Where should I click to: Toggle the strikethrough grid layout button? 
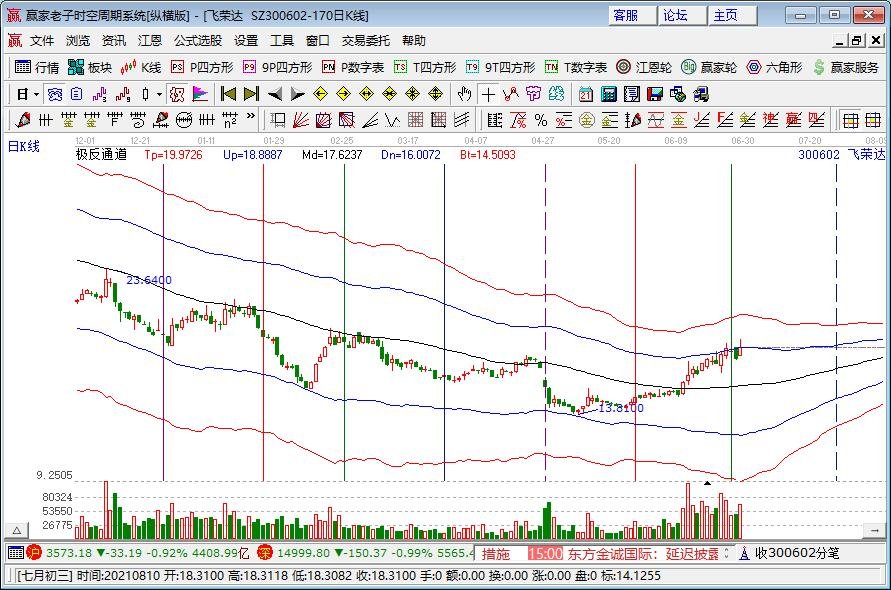pyautogui.click(x=873, y=120)
